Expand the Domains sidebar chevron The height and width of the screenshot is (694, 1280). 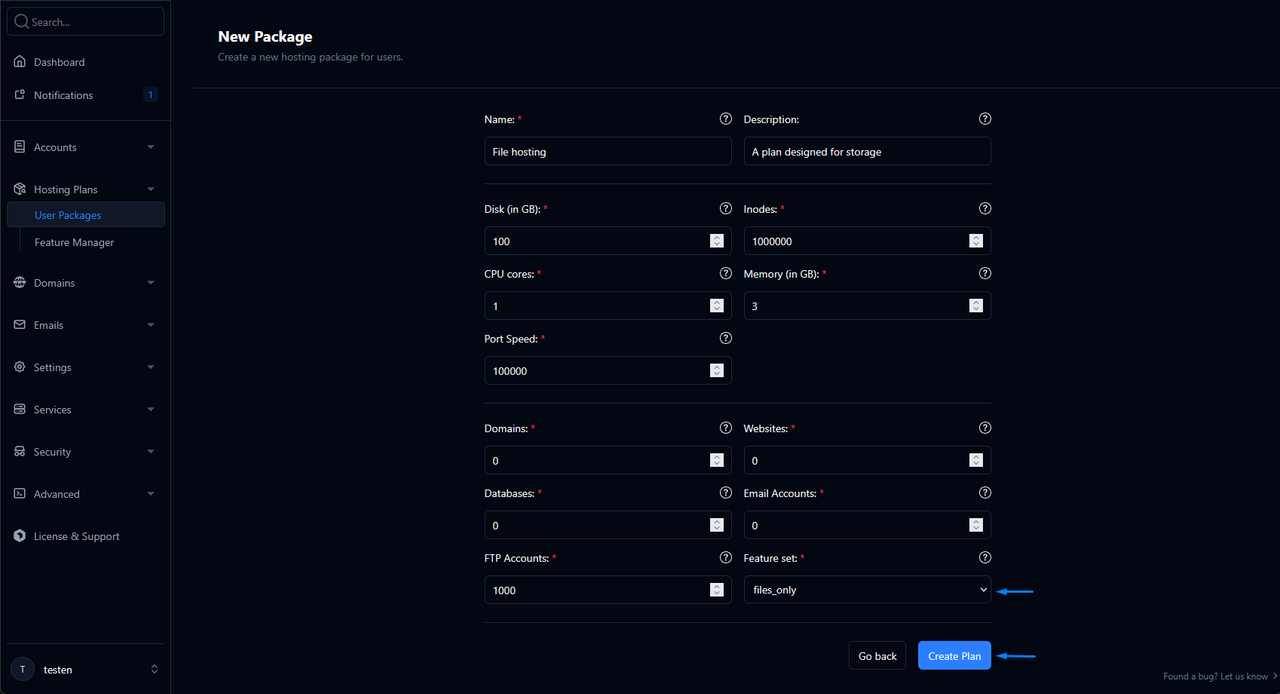pos(151,283)
